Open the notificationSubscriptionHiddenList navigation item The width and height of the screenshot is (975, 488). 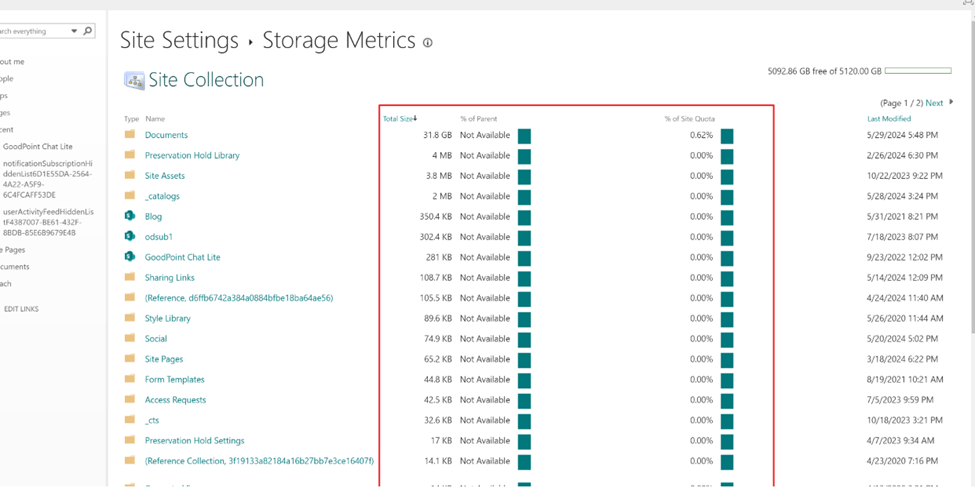click(48, 179)
